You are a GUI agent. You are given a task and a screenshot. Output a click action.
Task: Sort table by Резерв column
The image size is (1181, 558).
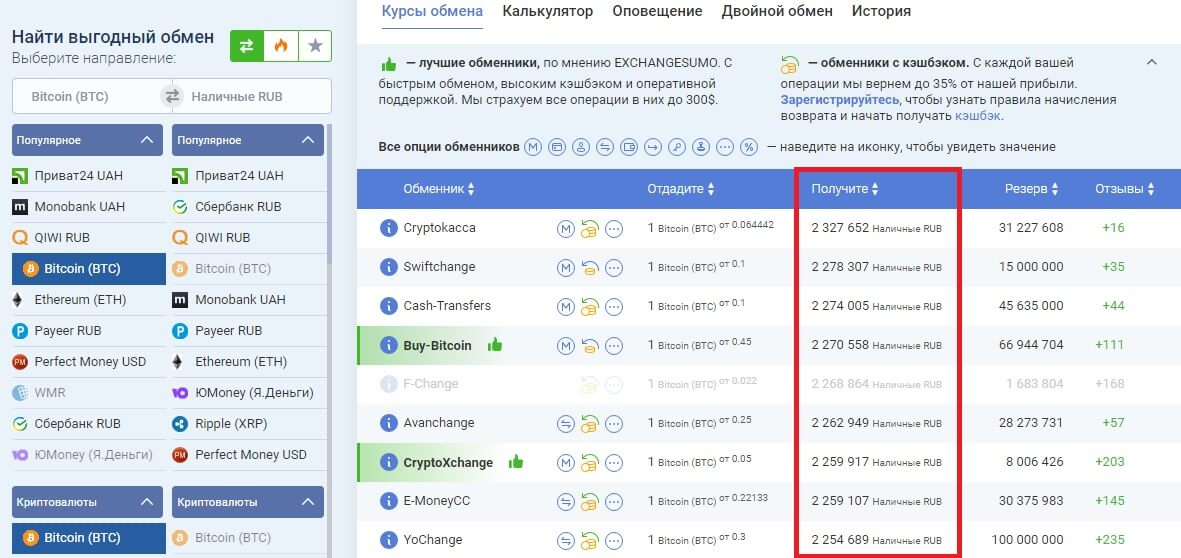pos(1032,189)
